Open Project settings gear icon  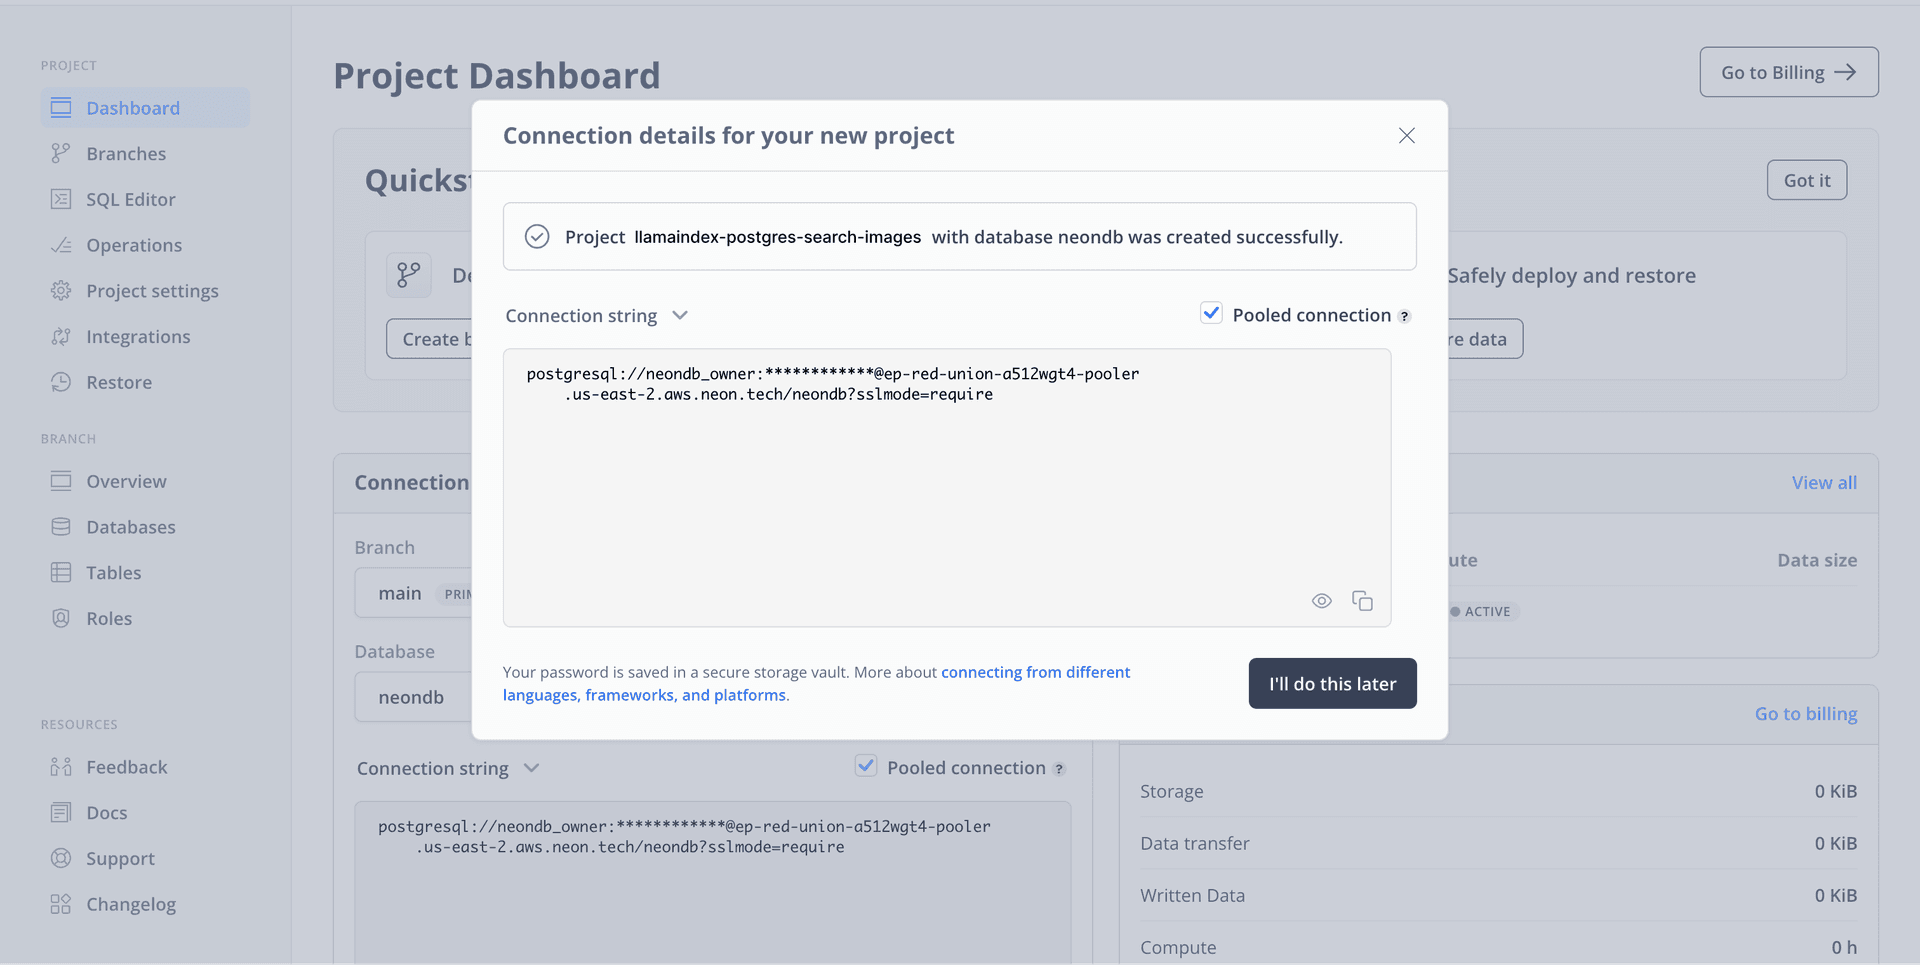coord(61,291)
